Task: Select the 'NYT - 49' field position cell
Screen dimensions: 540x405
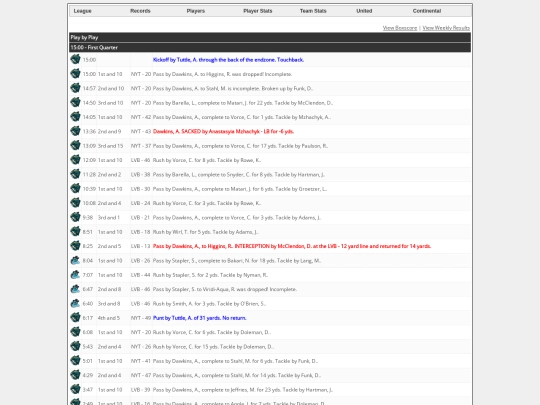Action: coord(141,318)
